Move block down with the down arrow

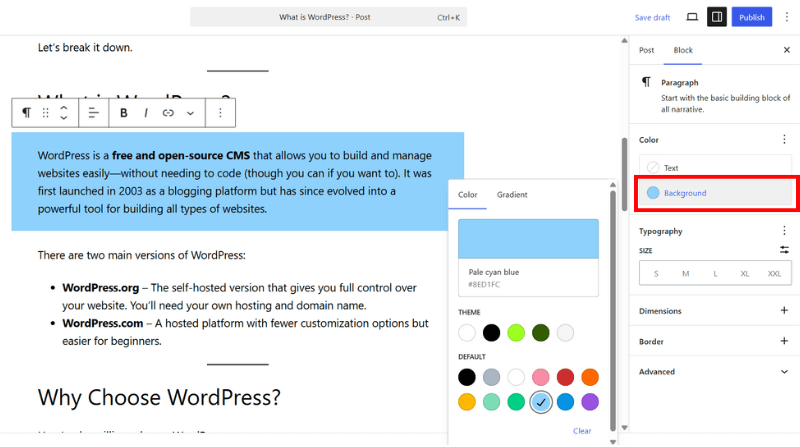[64, 118]
